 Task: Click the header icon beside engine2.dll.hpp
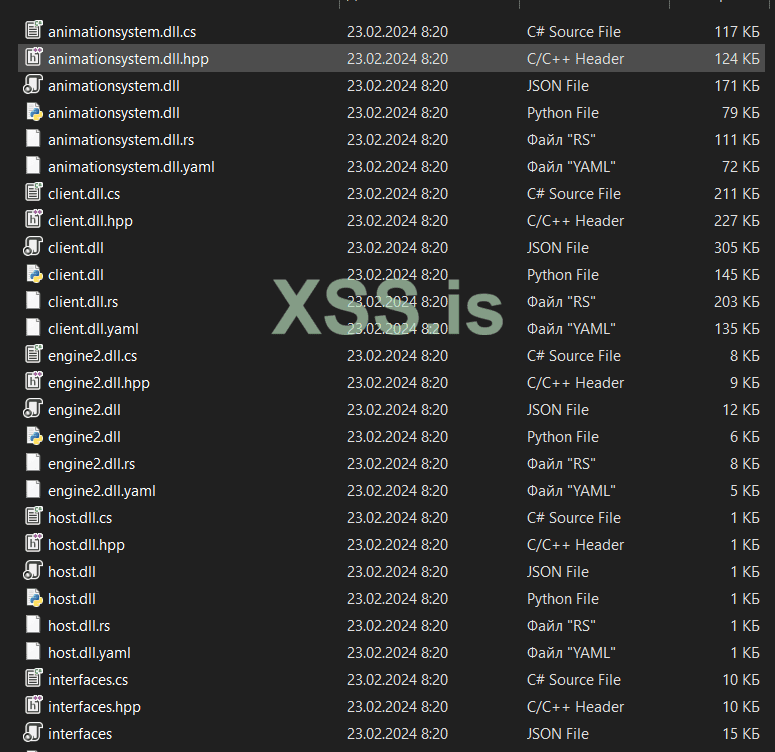pos(34,382)
